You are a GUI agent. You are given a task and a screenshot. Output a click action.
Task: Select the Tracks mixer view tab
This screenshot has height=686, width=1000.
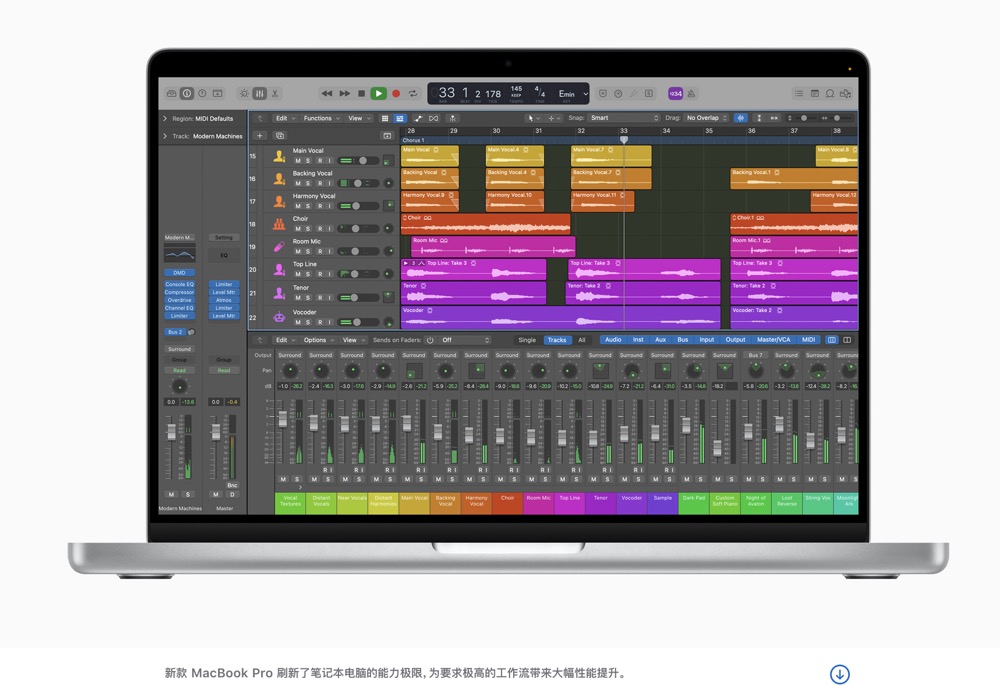[557, 340]
